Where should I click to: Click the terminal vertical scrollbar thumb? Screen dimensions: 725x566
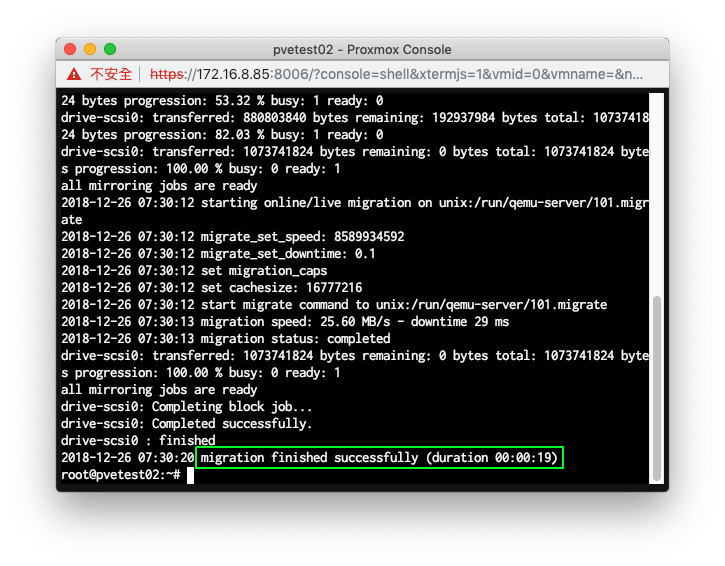pyautogui.click(x=656, y=388)
